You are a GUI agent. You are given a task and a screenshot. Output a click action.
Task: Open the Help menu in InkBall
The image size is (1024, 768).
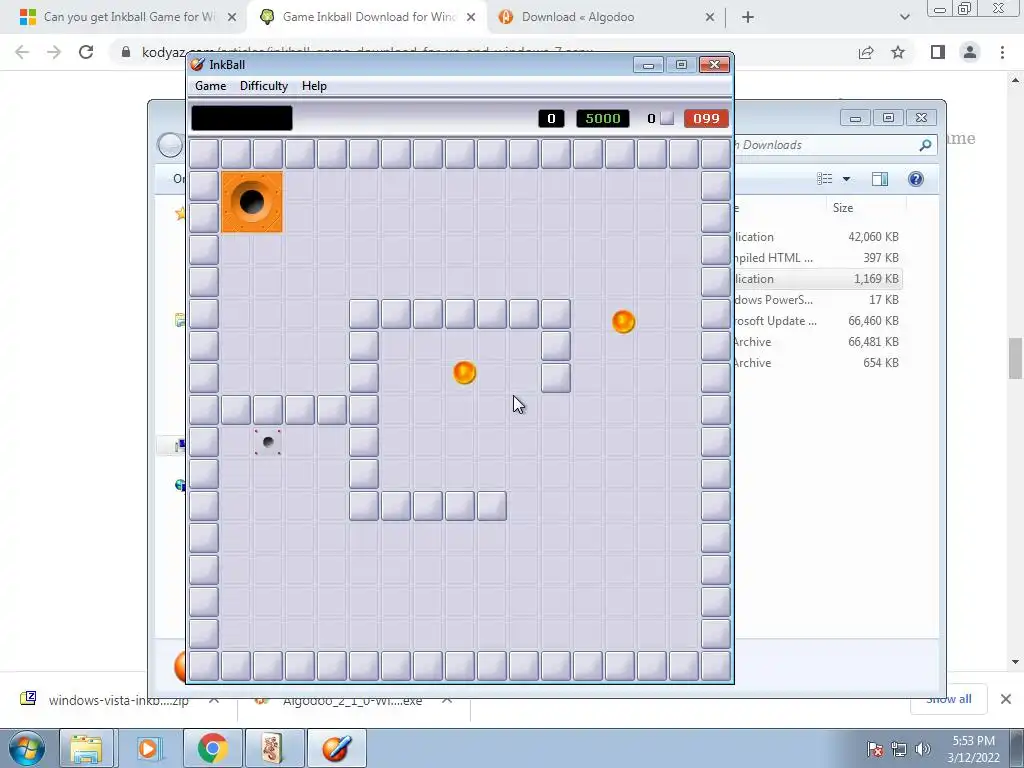(314, 86)
